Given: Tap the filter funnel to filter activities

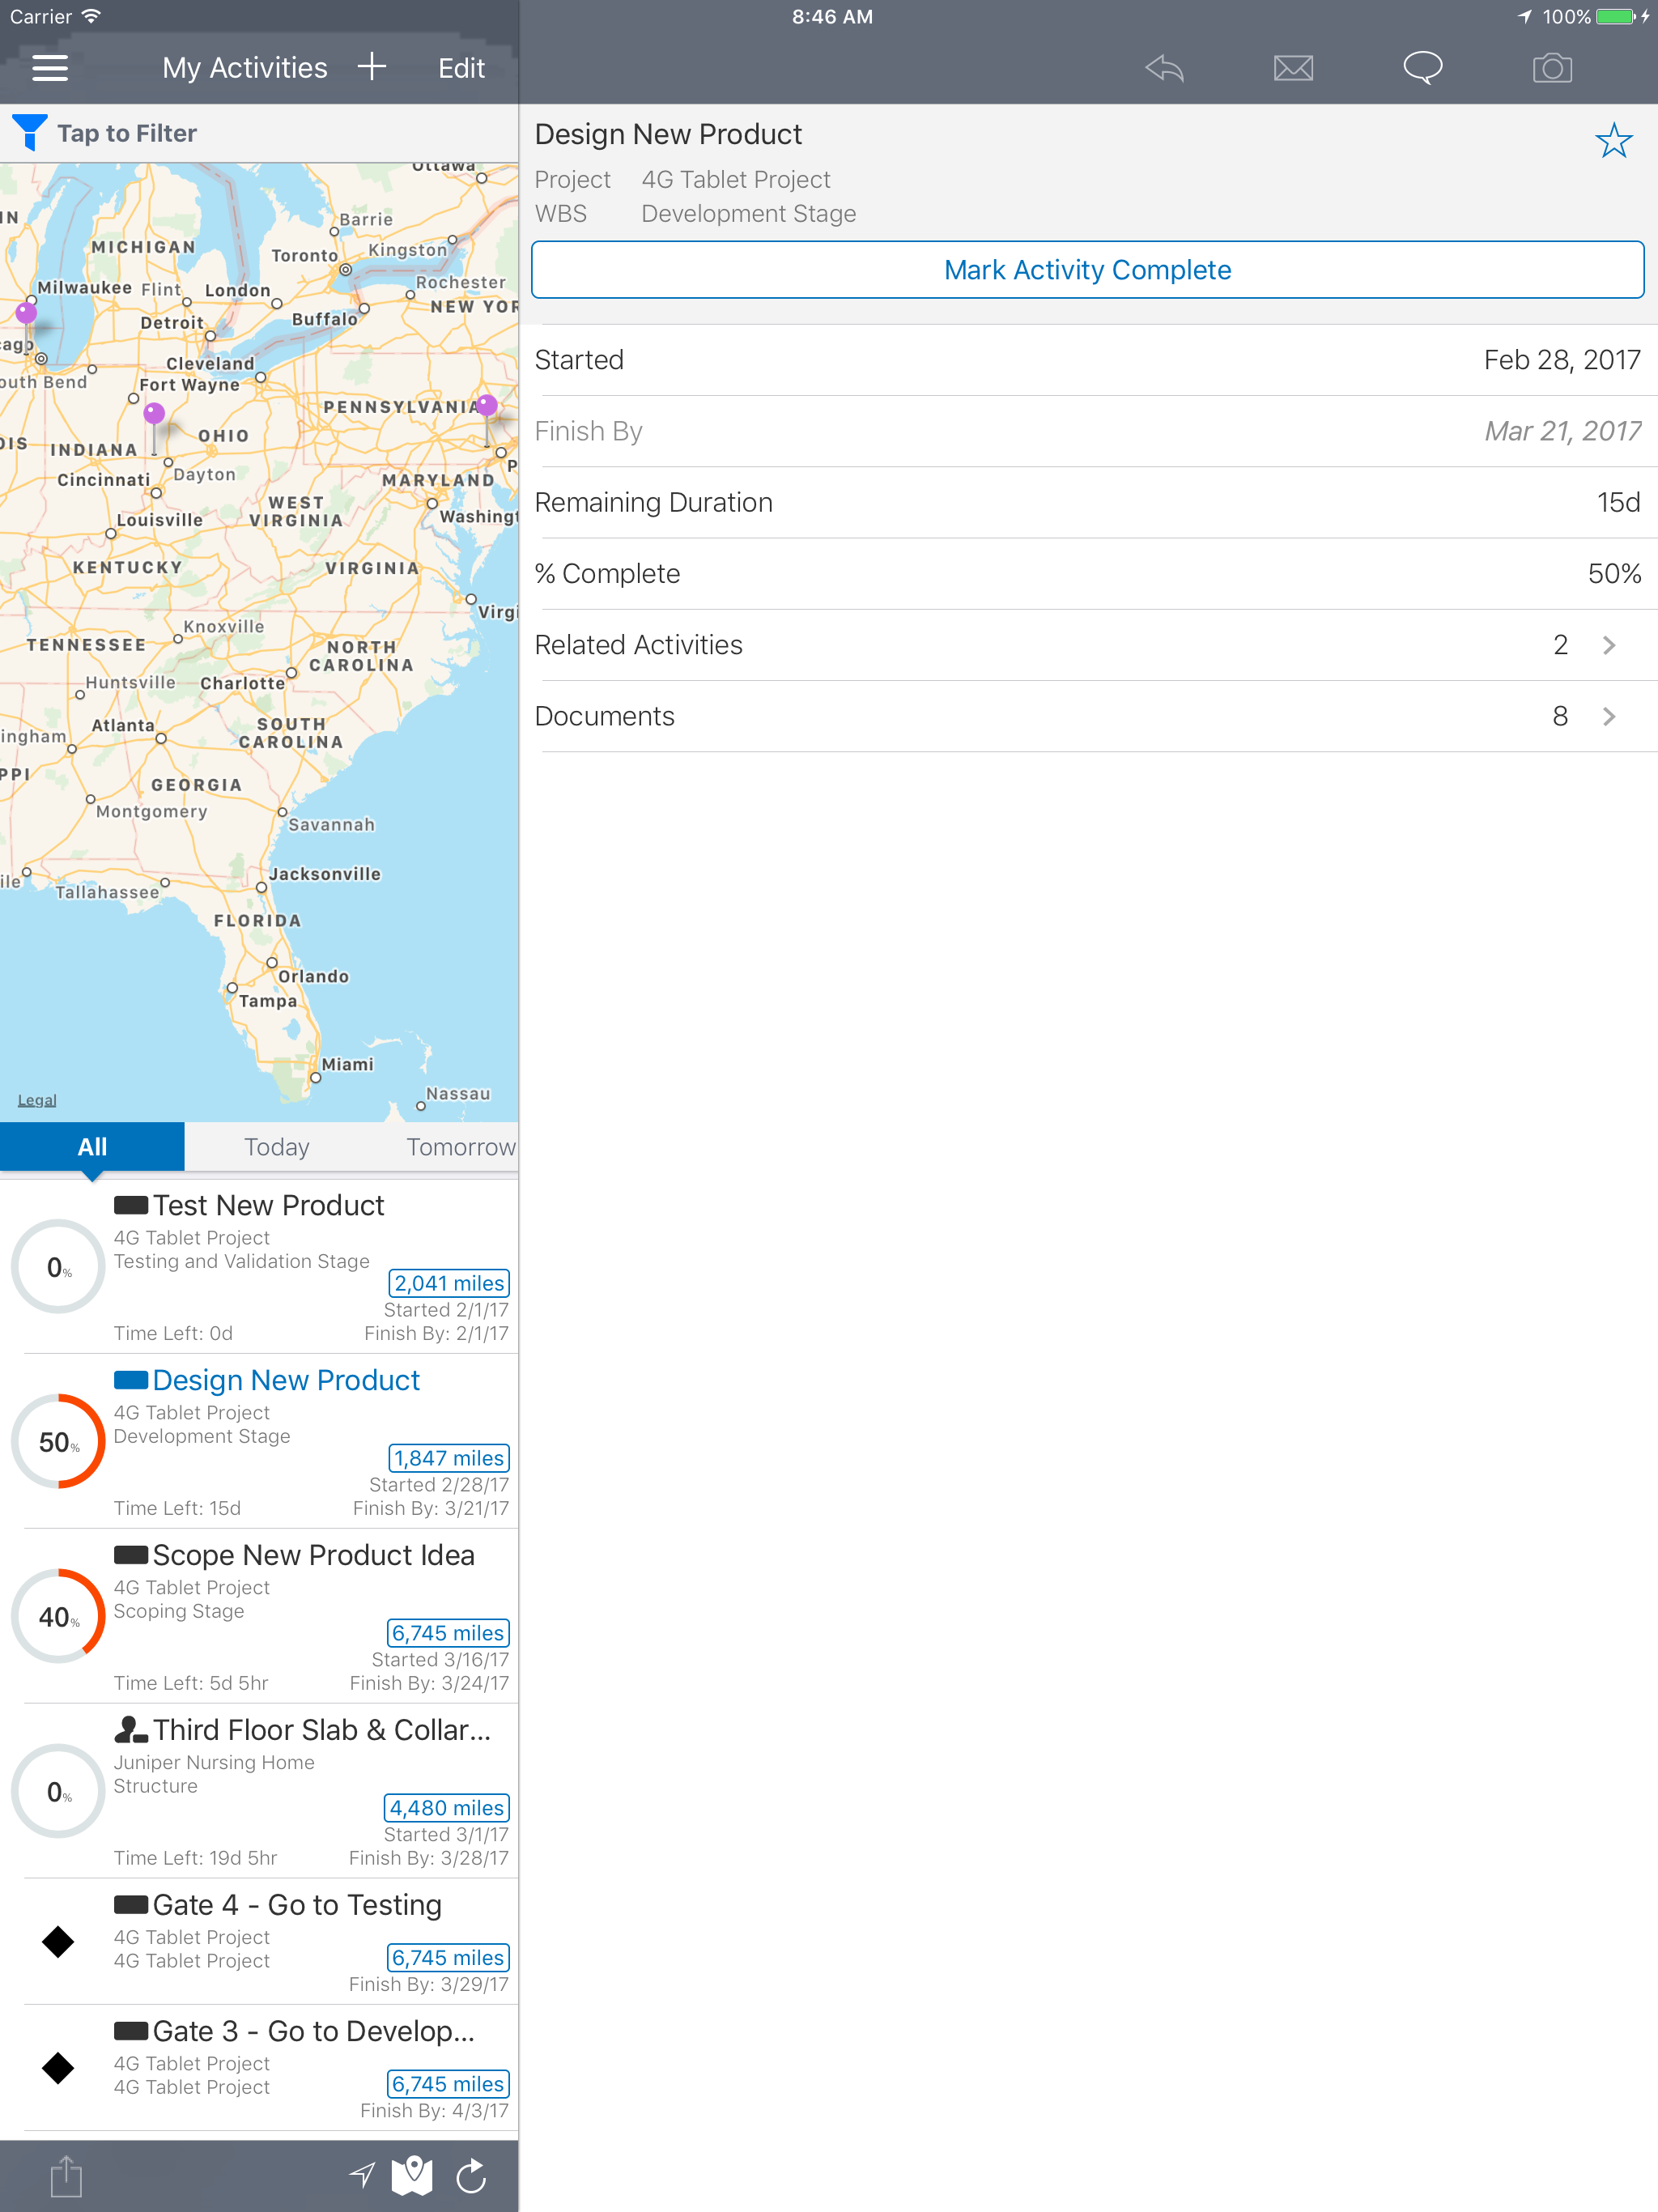Looking at the screenshot, I should pos(30,133).
